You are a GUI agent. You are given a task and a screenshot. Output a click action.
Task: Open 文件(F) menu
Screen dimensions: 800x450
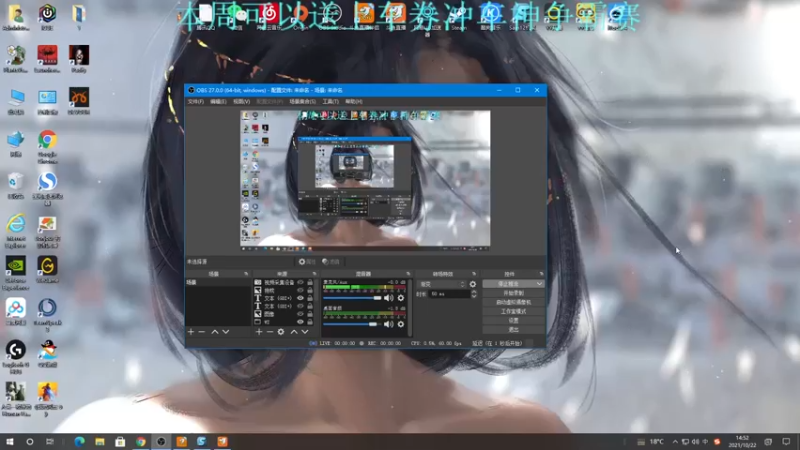click(x=195, y=102)
